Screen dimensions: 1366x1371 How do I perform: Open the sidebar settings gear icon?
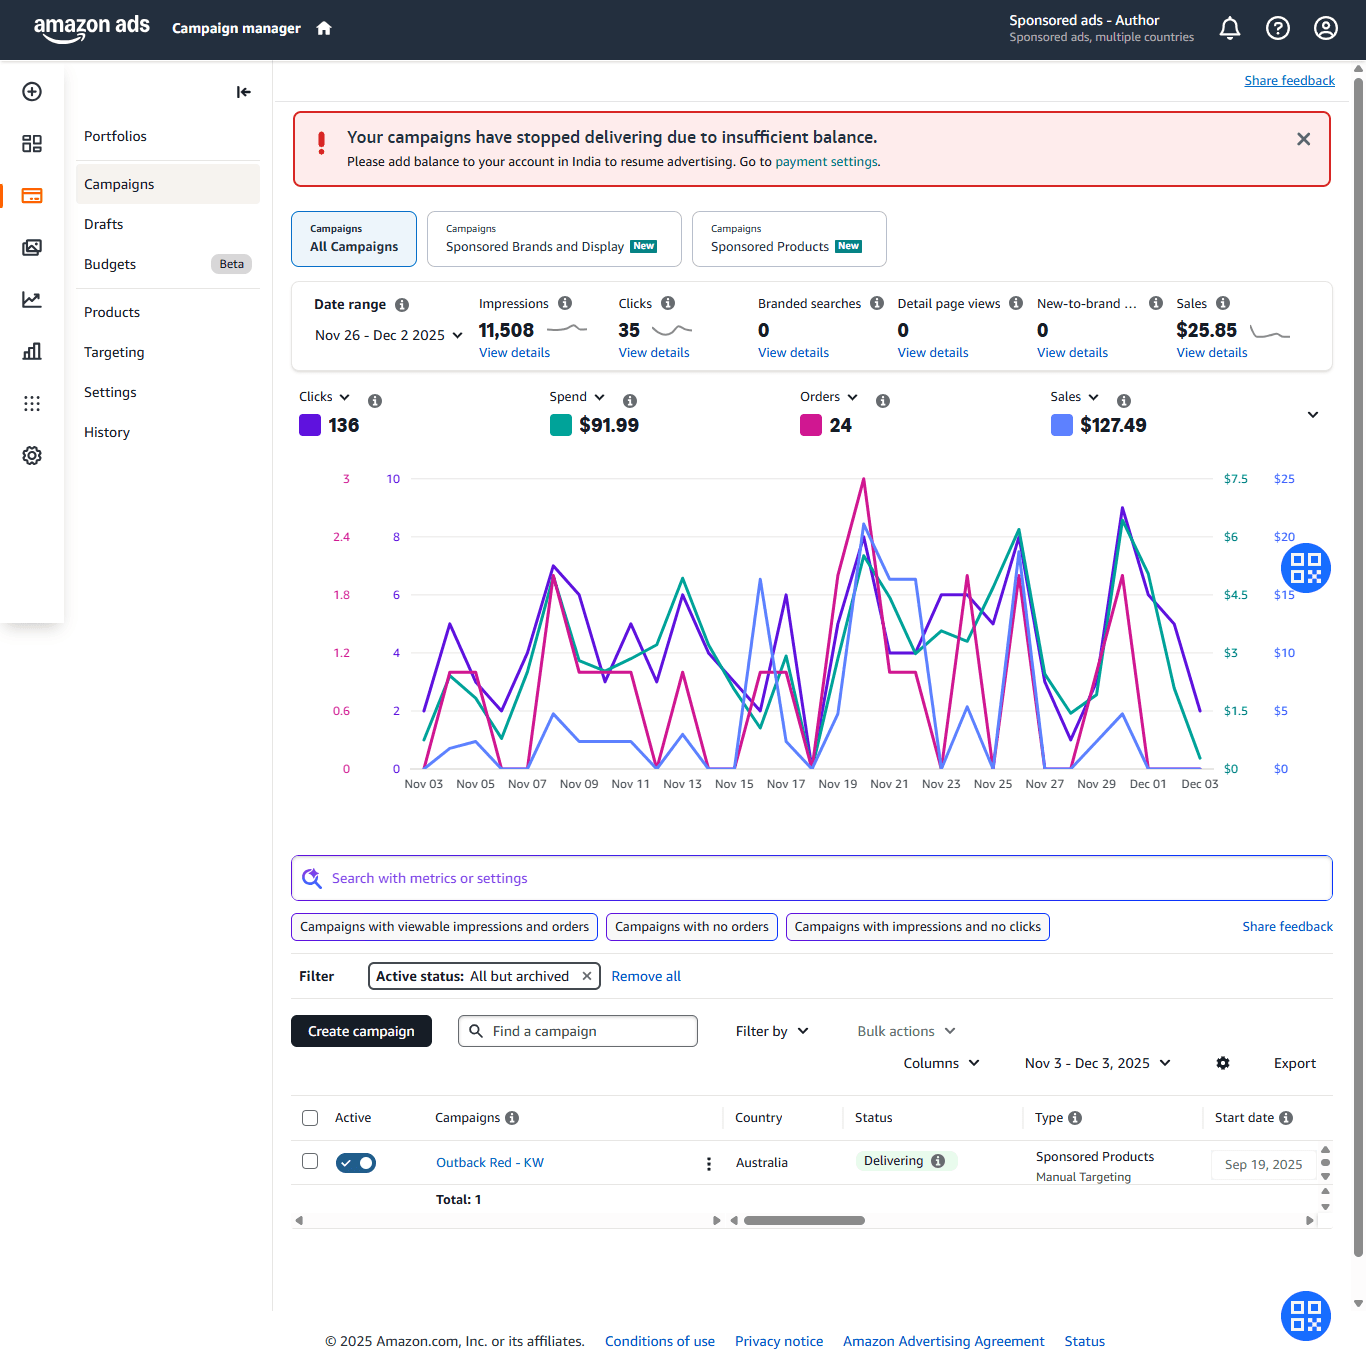[x=32, y=455]
